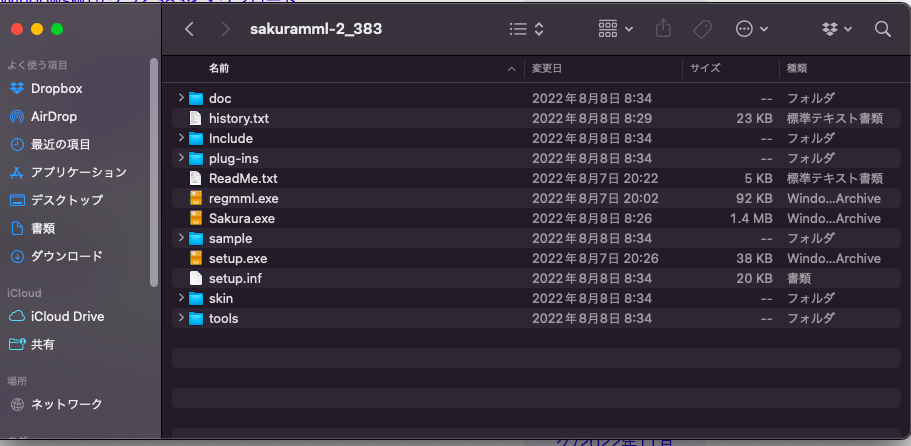Click the date 2022年8月8日 8:29
Viewport: 911px width, 446px height.
592,118
